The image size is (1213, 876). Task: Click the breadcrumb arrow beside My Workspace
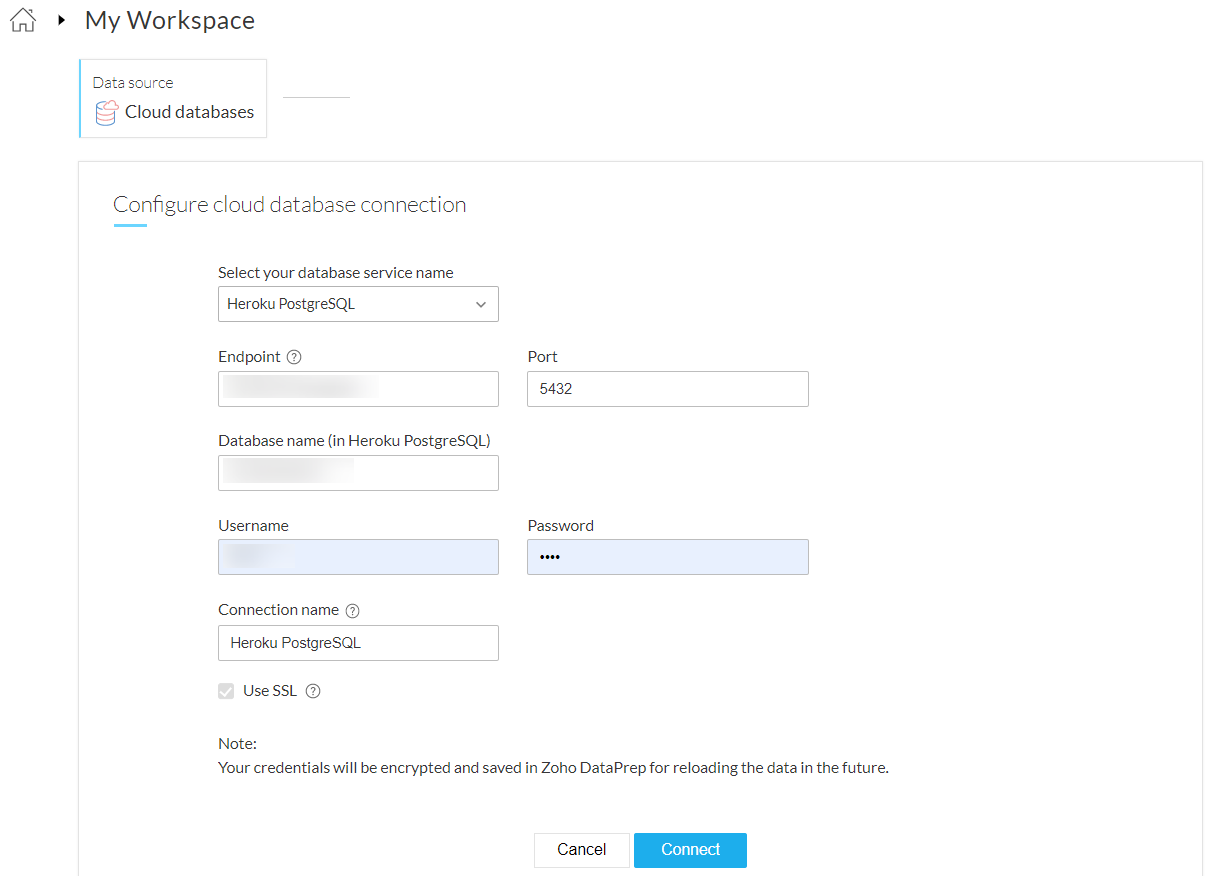click(x=61, y=20)
